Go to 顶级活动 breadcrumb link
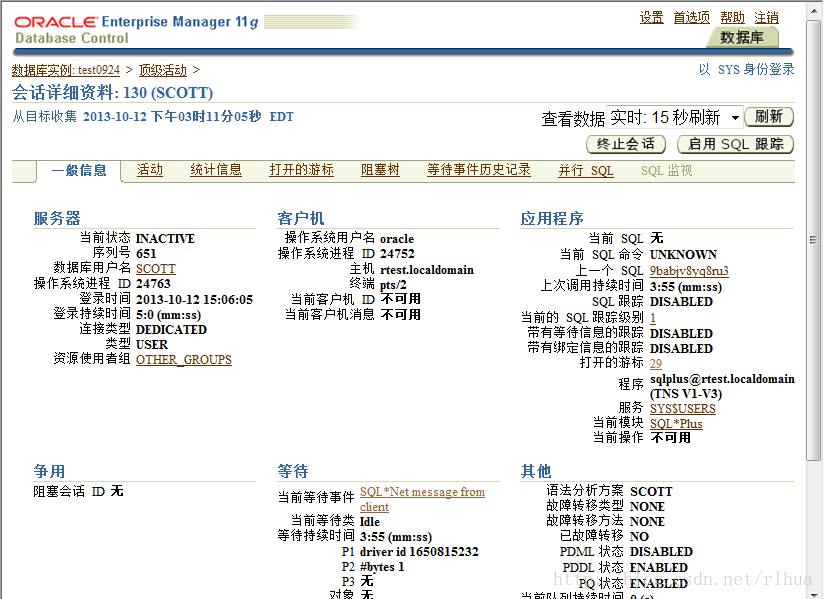Viewport: 824px width, 599px height. pyautogui.click(x=162, y=70)
